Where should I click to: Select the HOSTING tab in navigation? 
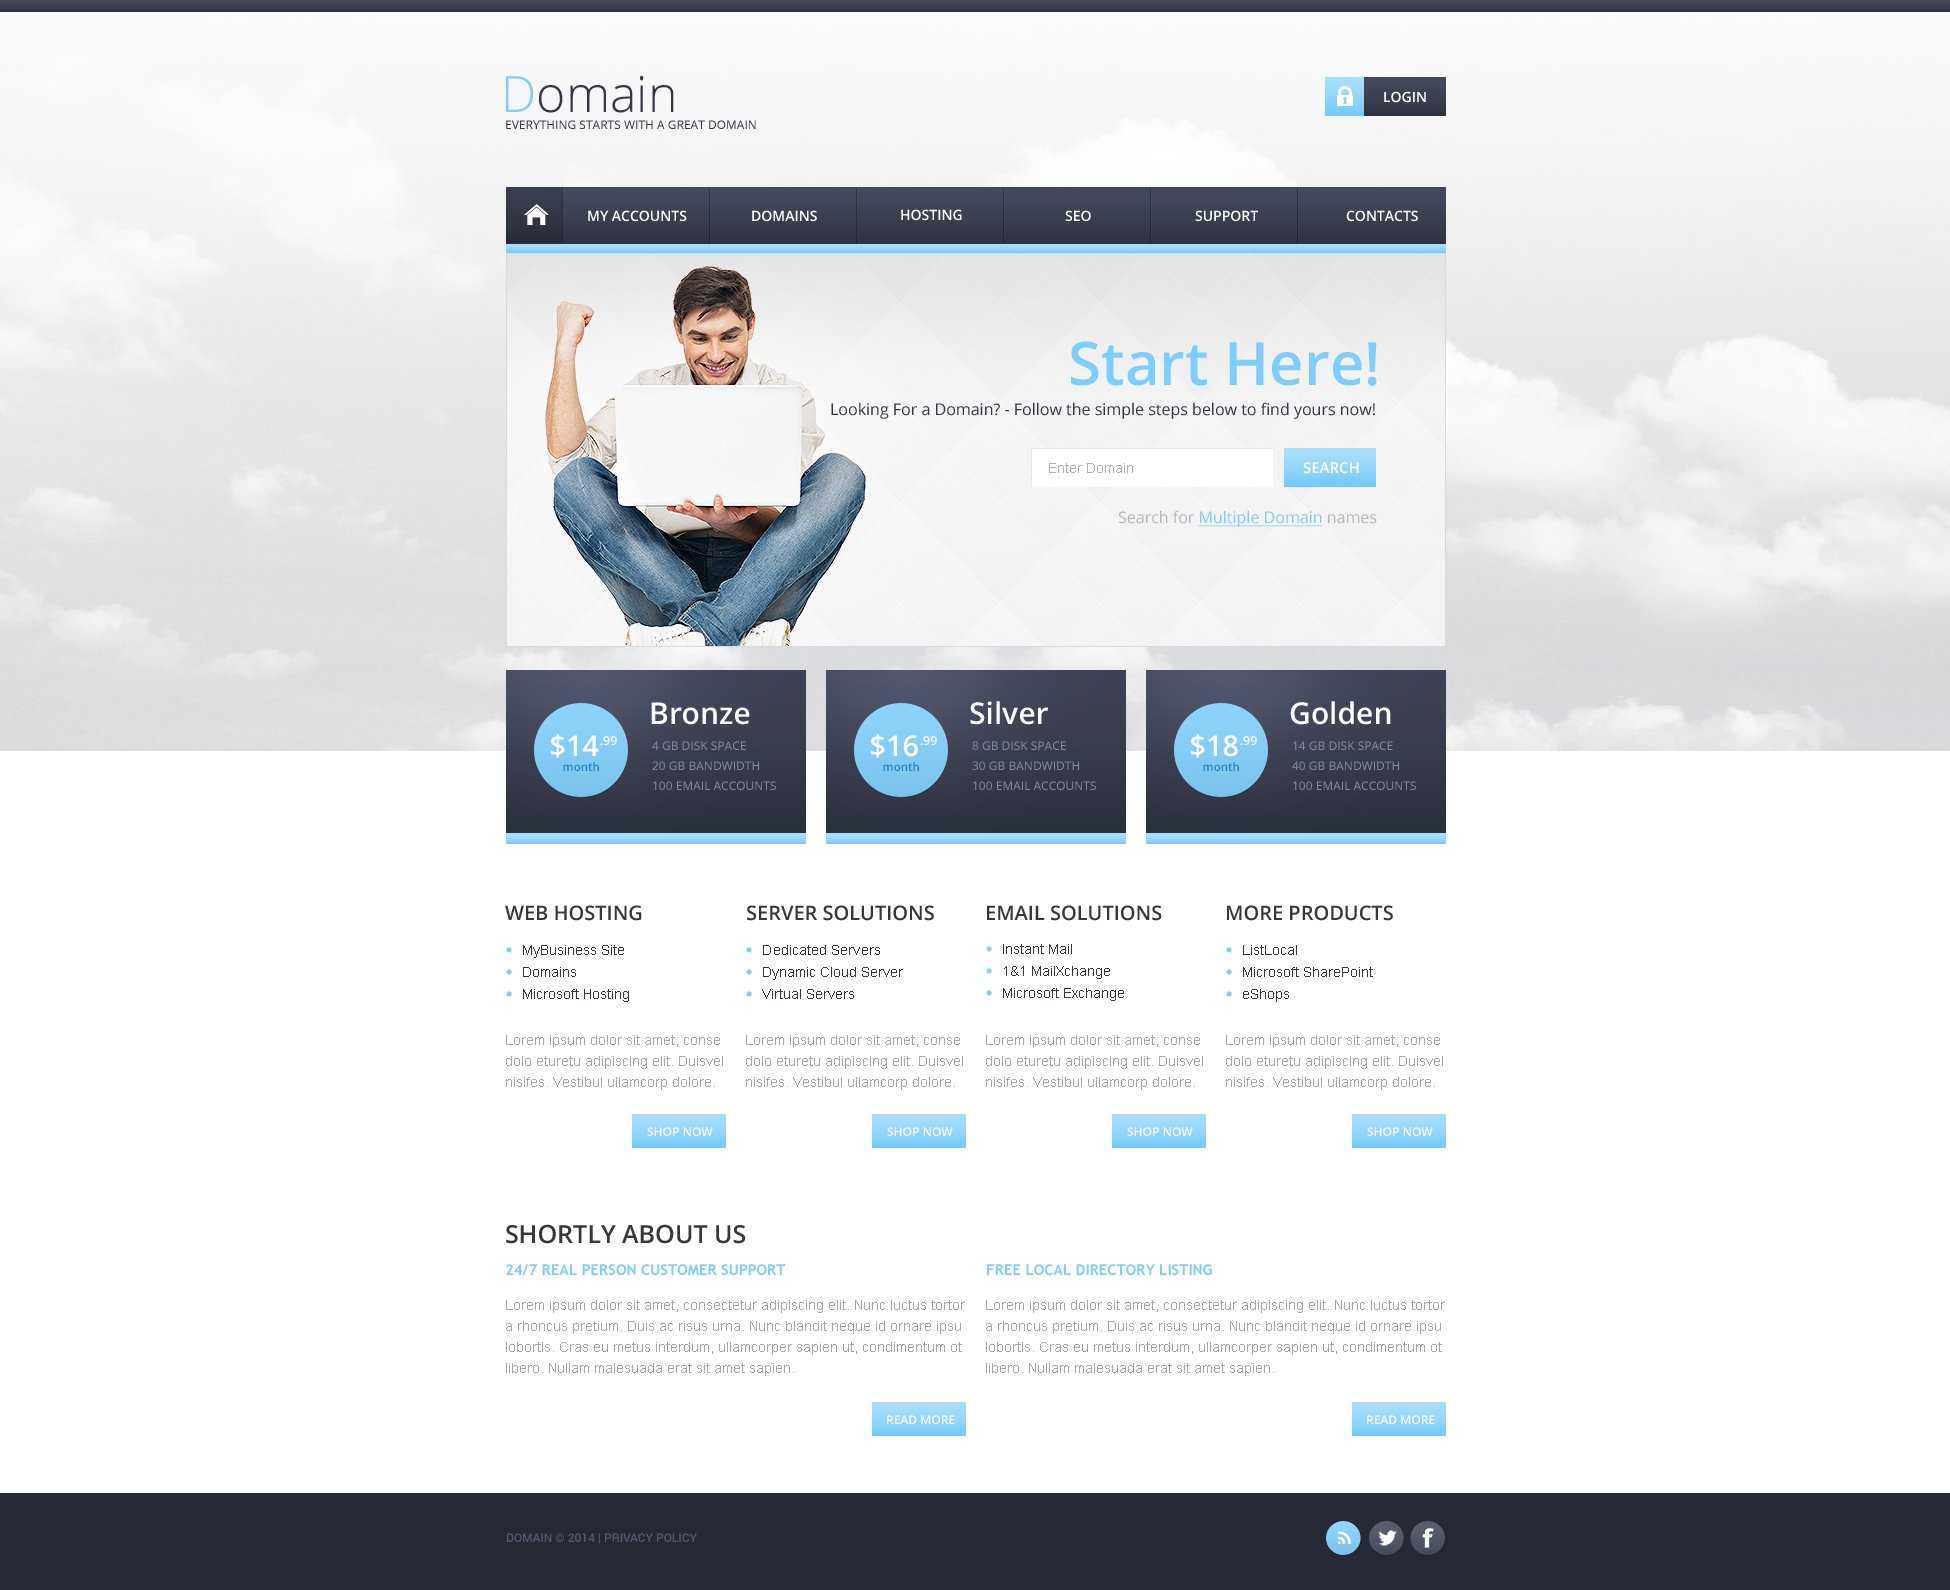930,215
